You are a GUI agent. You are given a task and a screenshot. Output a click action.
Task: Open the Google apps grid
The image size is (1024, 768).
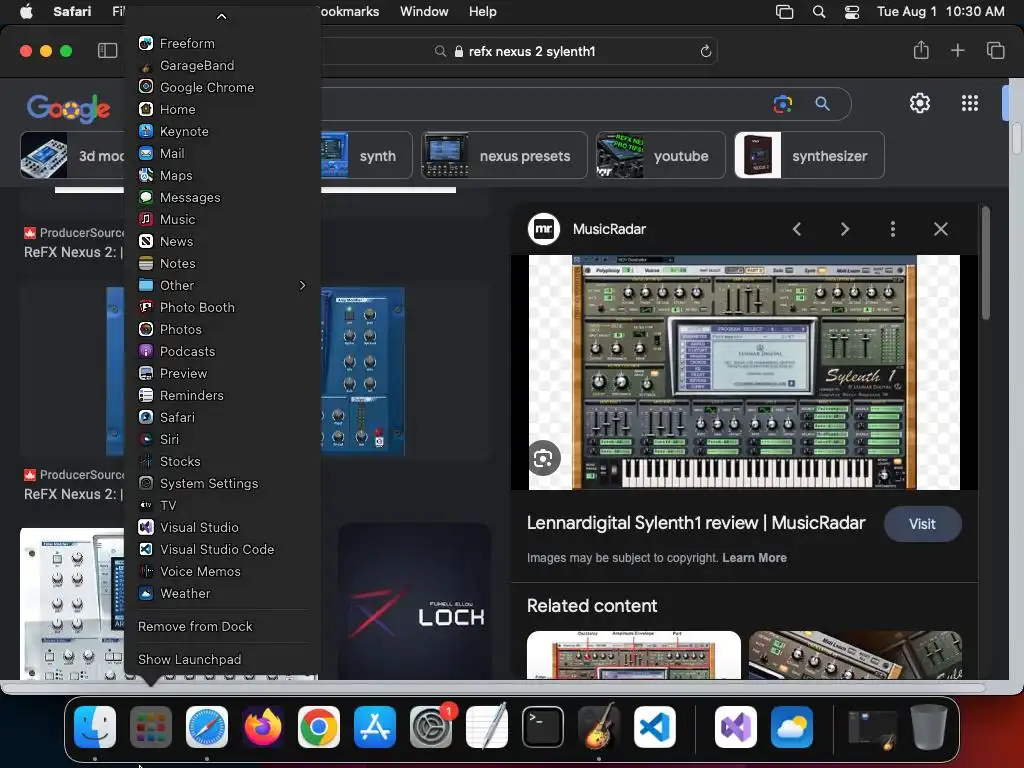pos(970,103)
